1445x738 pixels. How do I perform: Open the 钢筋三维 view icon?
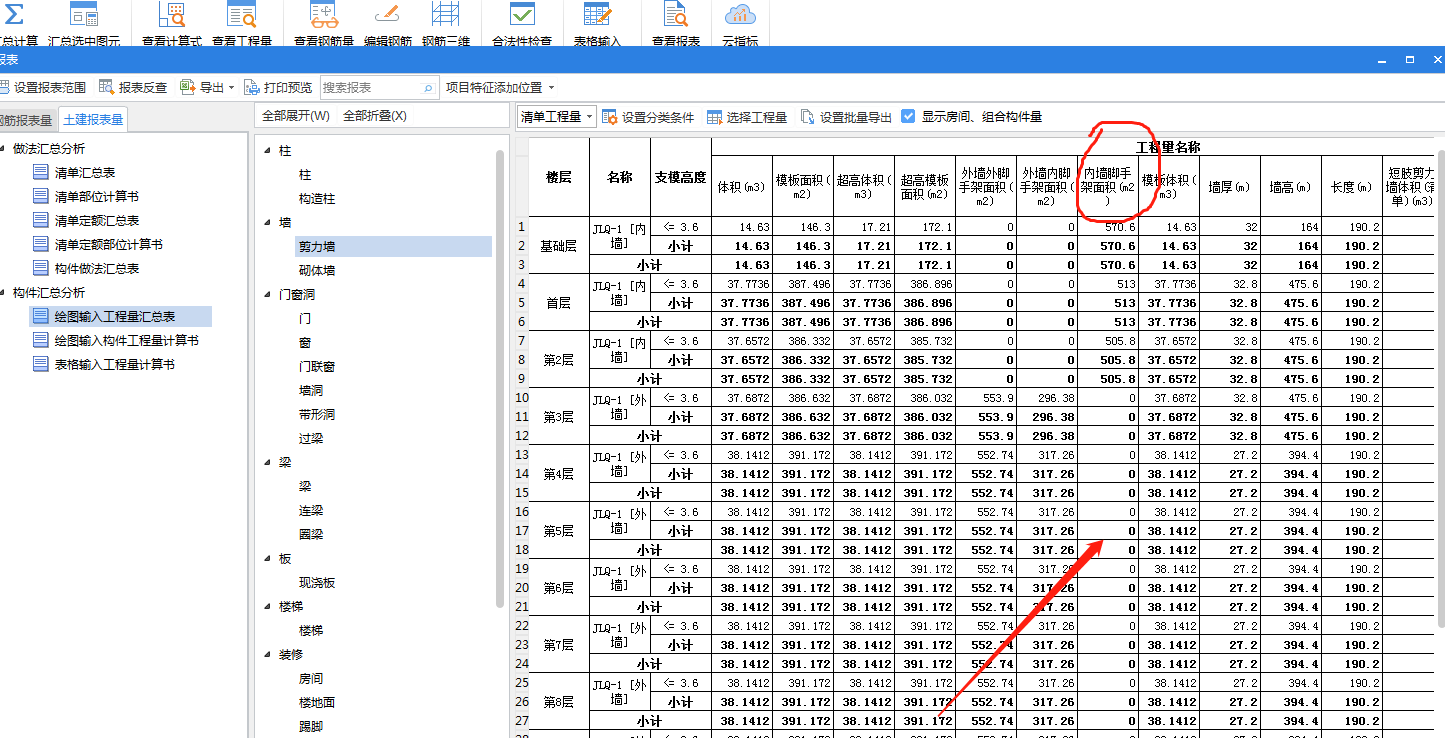(445, 14)
